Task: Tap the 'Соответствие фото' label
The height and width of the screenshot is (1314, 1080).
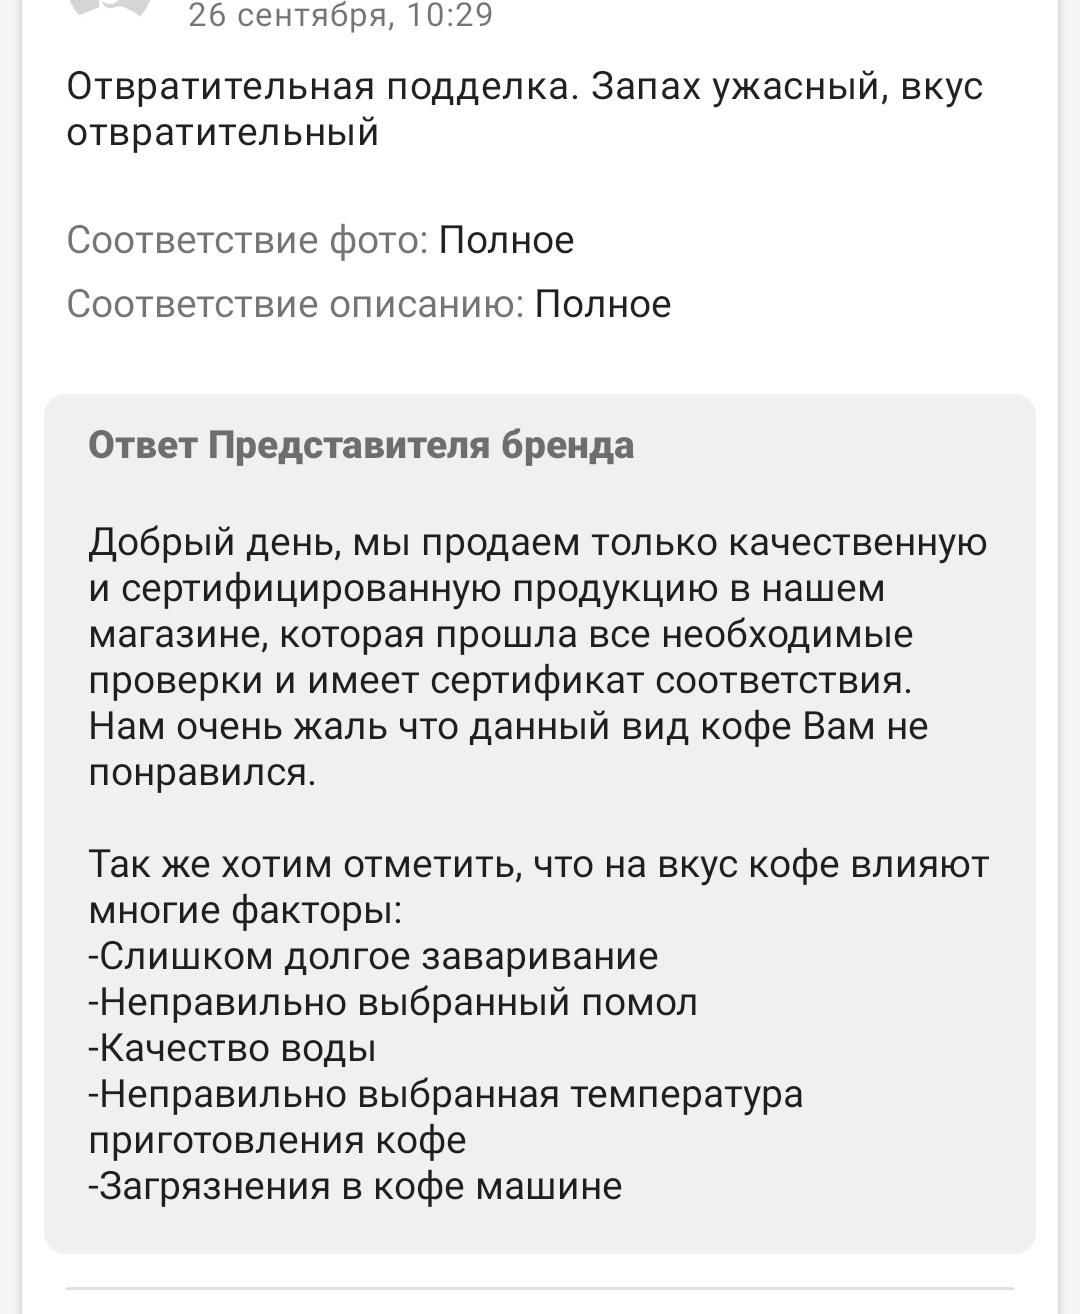Action: point(247,241)
